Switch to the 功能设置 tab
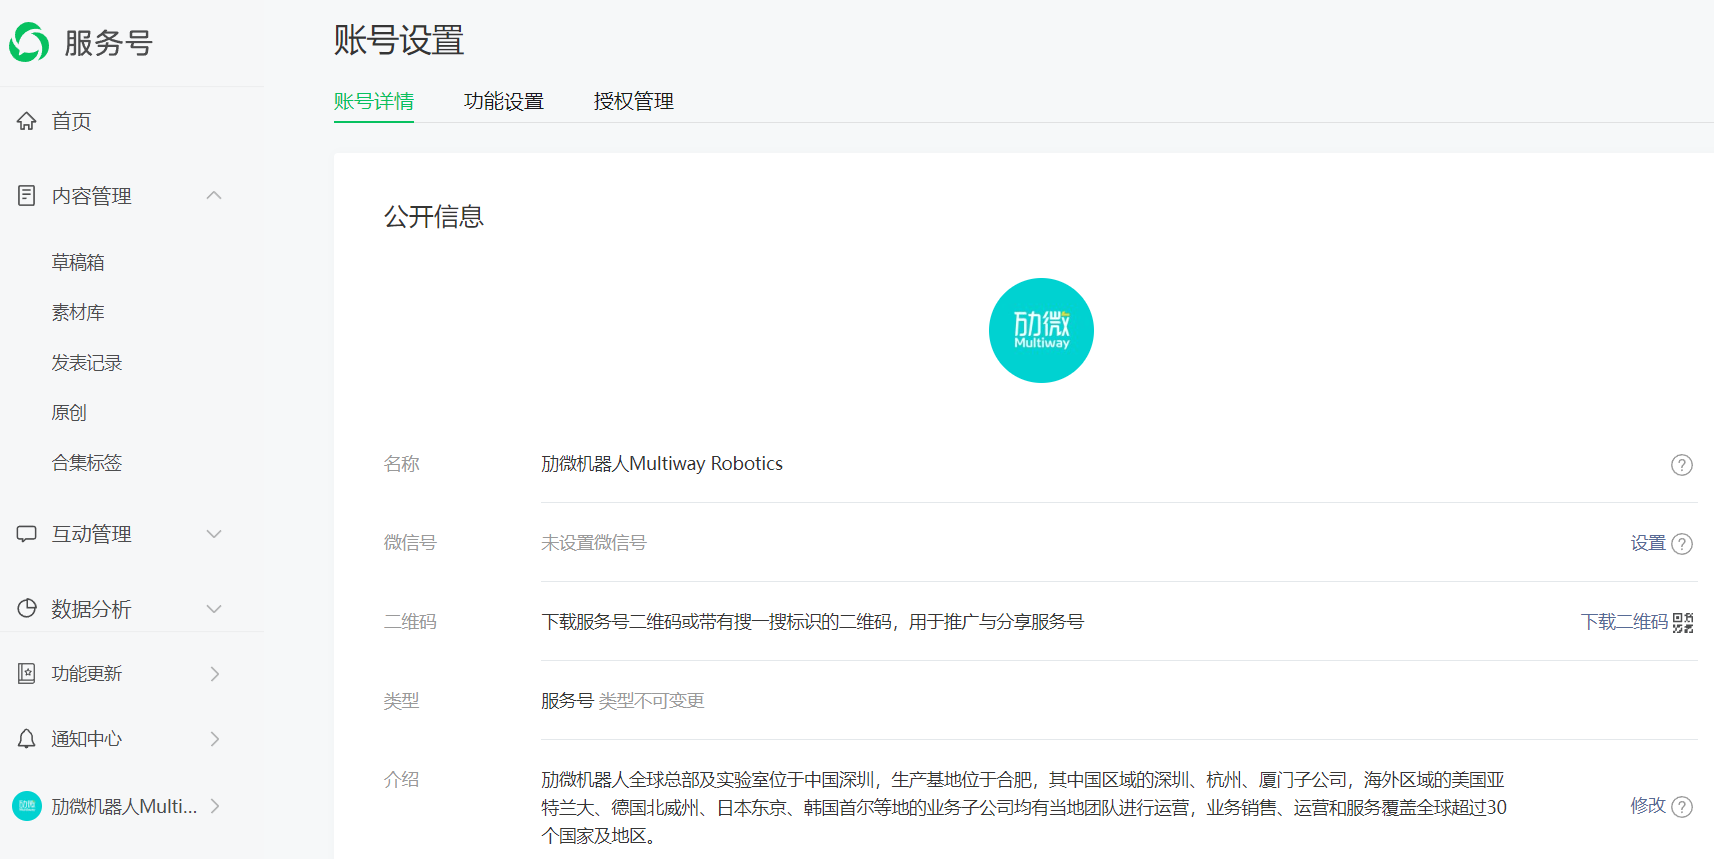 point(504,101)
